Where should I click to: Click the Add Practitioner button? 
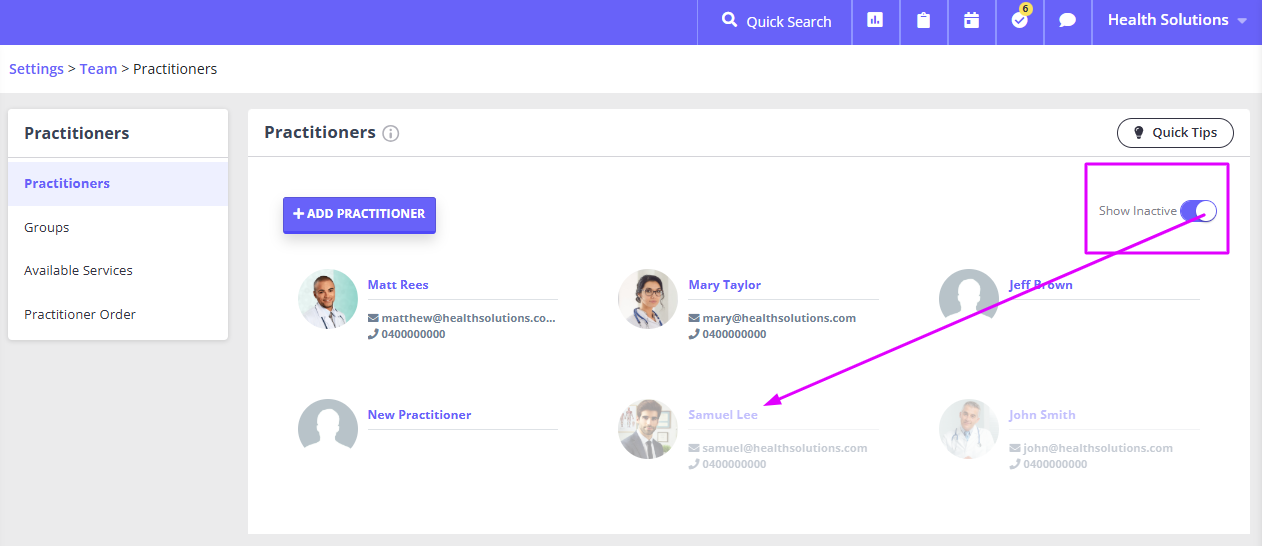tap(359, 214)
